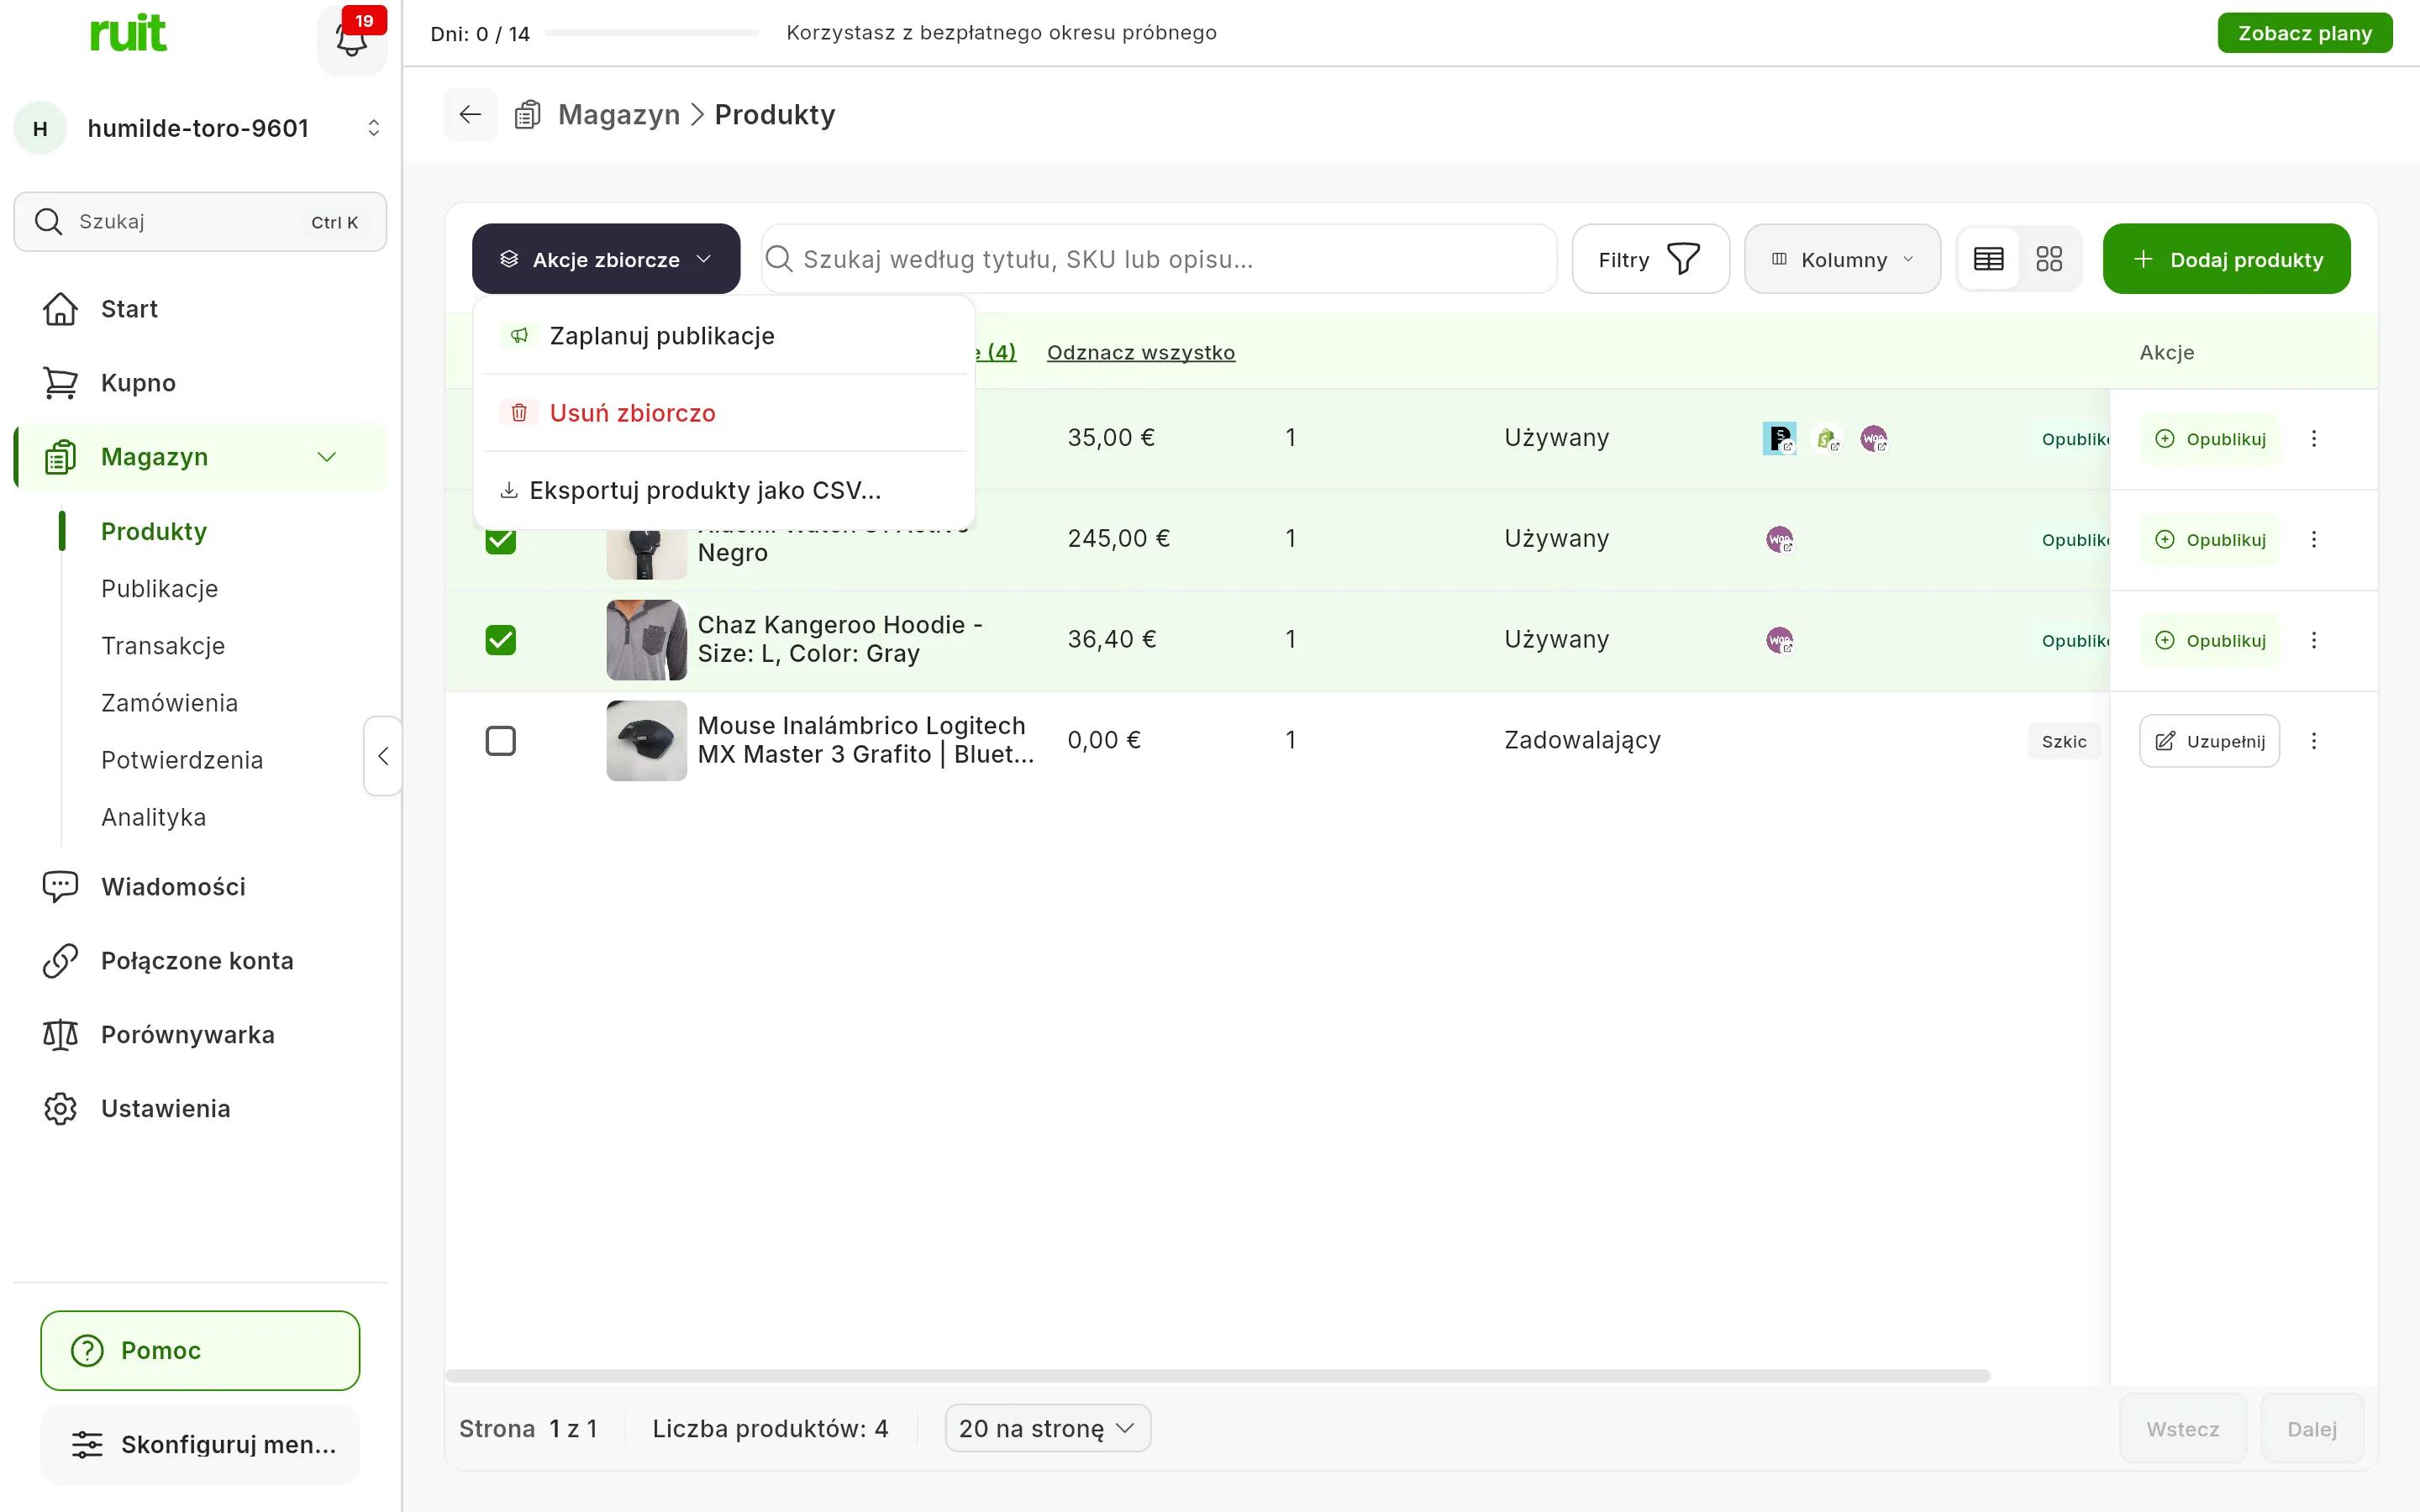The height and width of the screenshot is (1512, 2420).
Task: Uncheck the Xiaomi Watch Negro row checkbox
Action: pos(500,541)
